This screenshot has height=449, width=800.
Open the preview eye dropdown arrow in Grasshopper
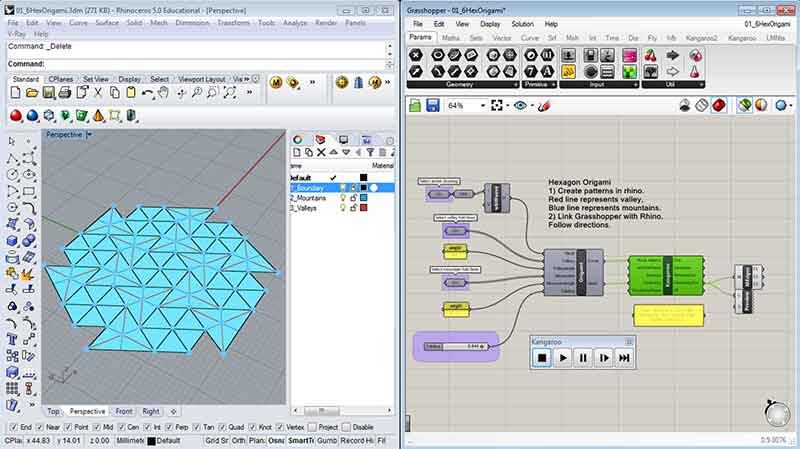pyautogui.click(x=532, y=106)
